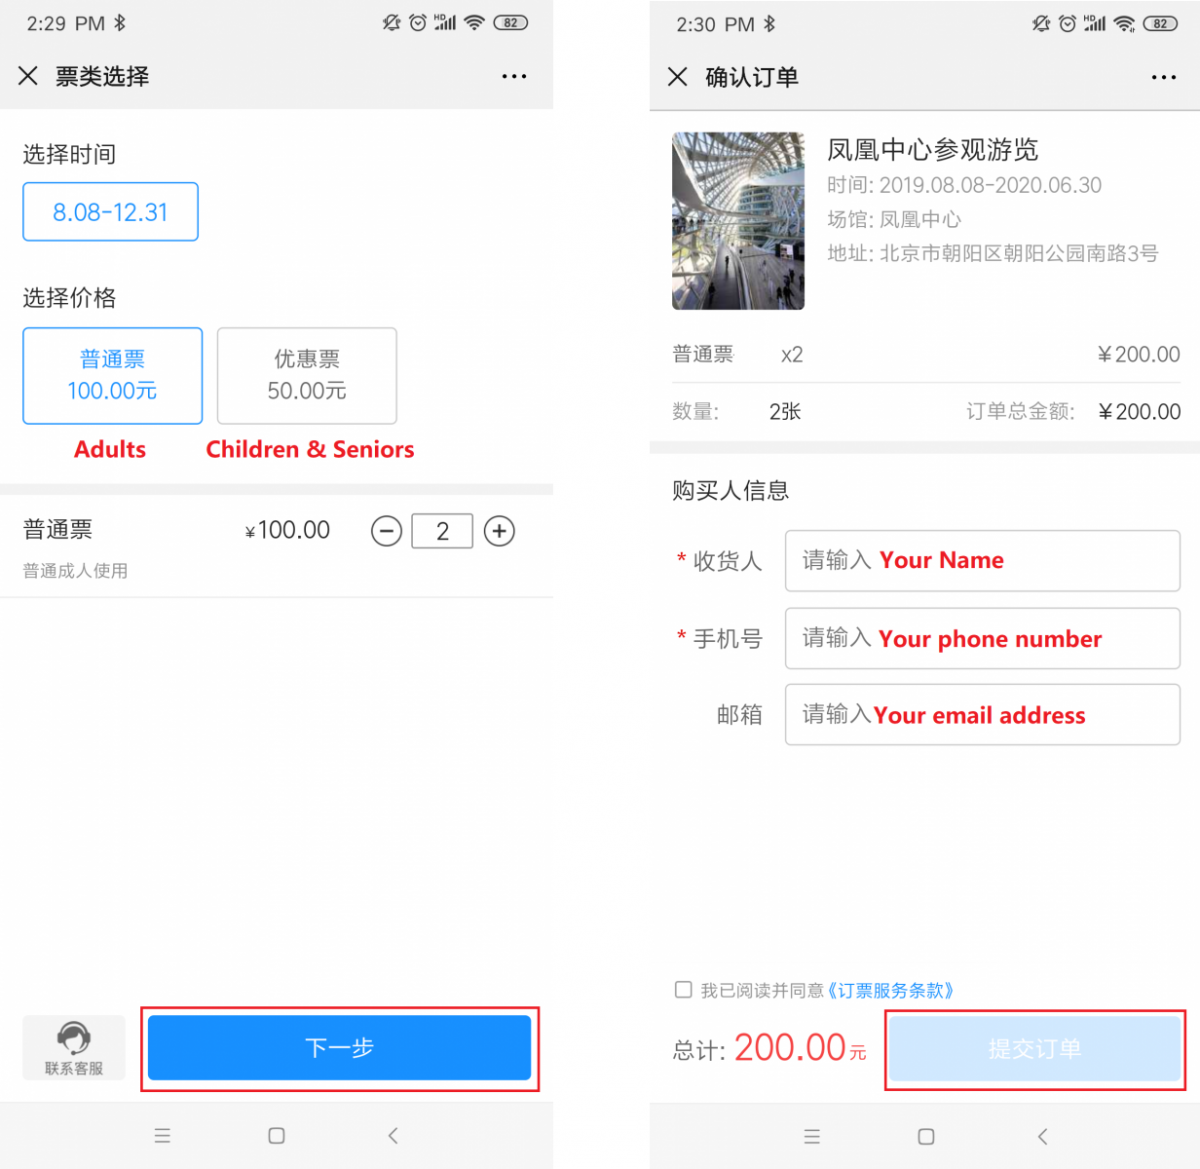Click the 购买人信息 section heading

click(730, 490)
